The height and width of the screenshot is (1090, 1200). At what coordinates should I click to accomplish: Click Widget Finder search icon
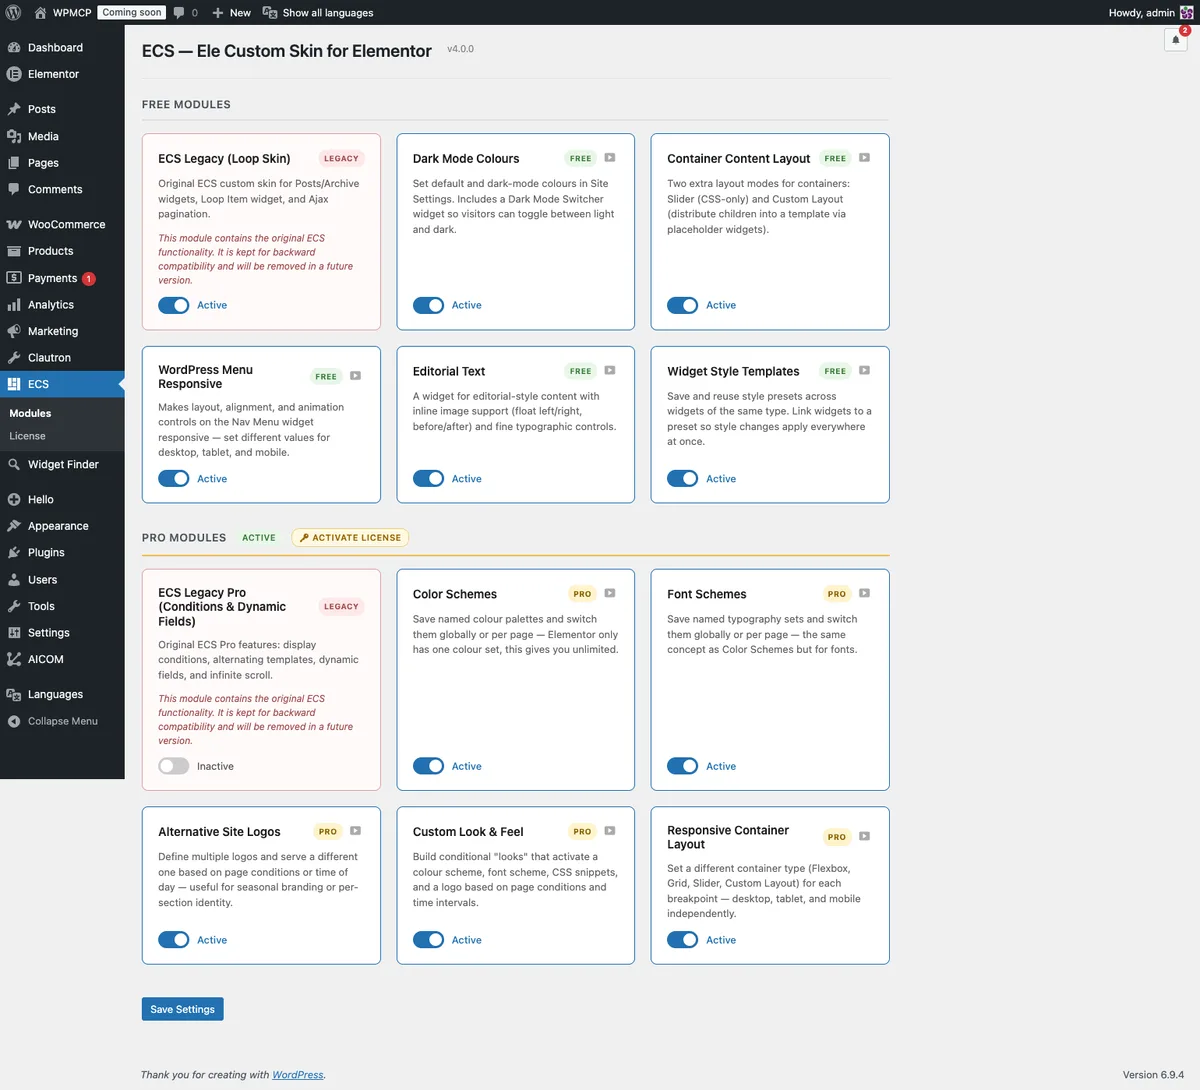pos(14,464)
